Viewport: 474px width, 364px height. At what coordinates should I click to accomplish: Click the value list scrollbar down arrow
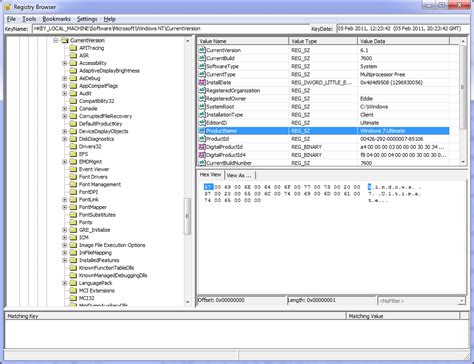(463, 162)
